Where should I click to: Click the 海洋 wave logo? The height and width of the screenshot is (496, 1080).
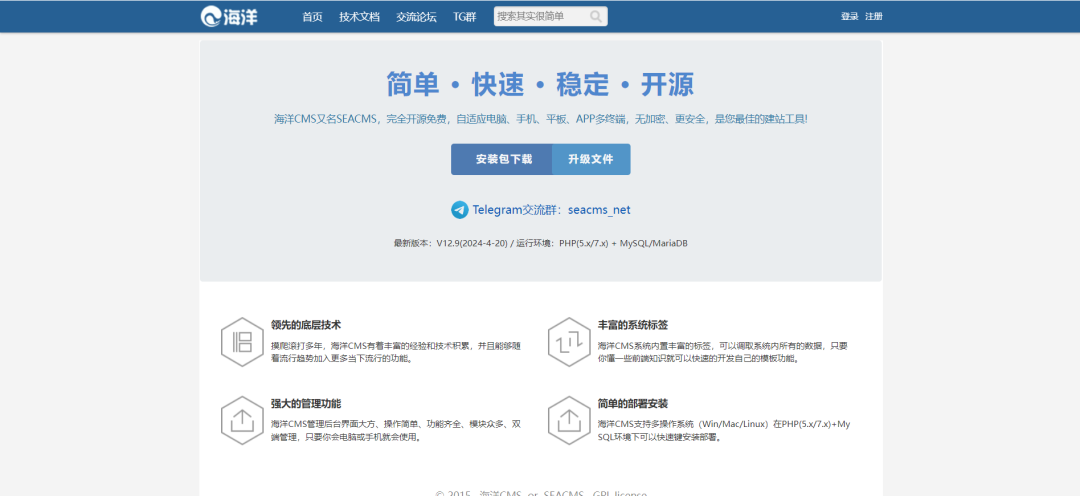click(229, 16)
